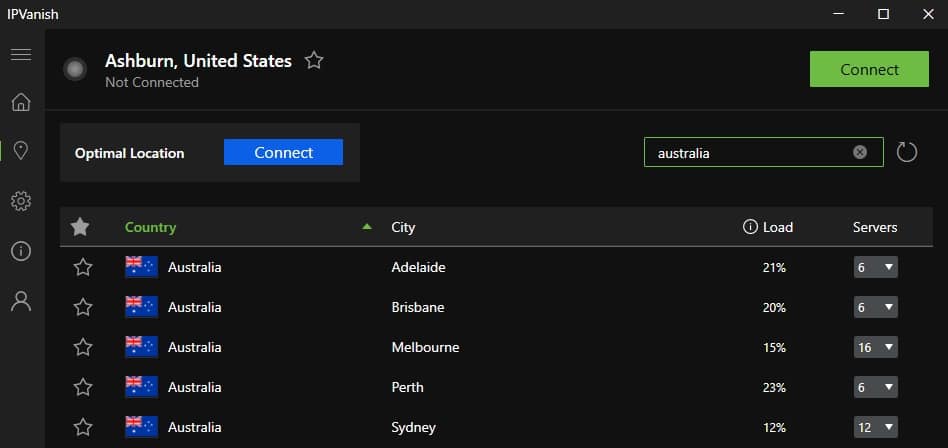Click the Not Connected status text
Image resolution: width=948 pixels, height=448 pixels.
(152, 82)
